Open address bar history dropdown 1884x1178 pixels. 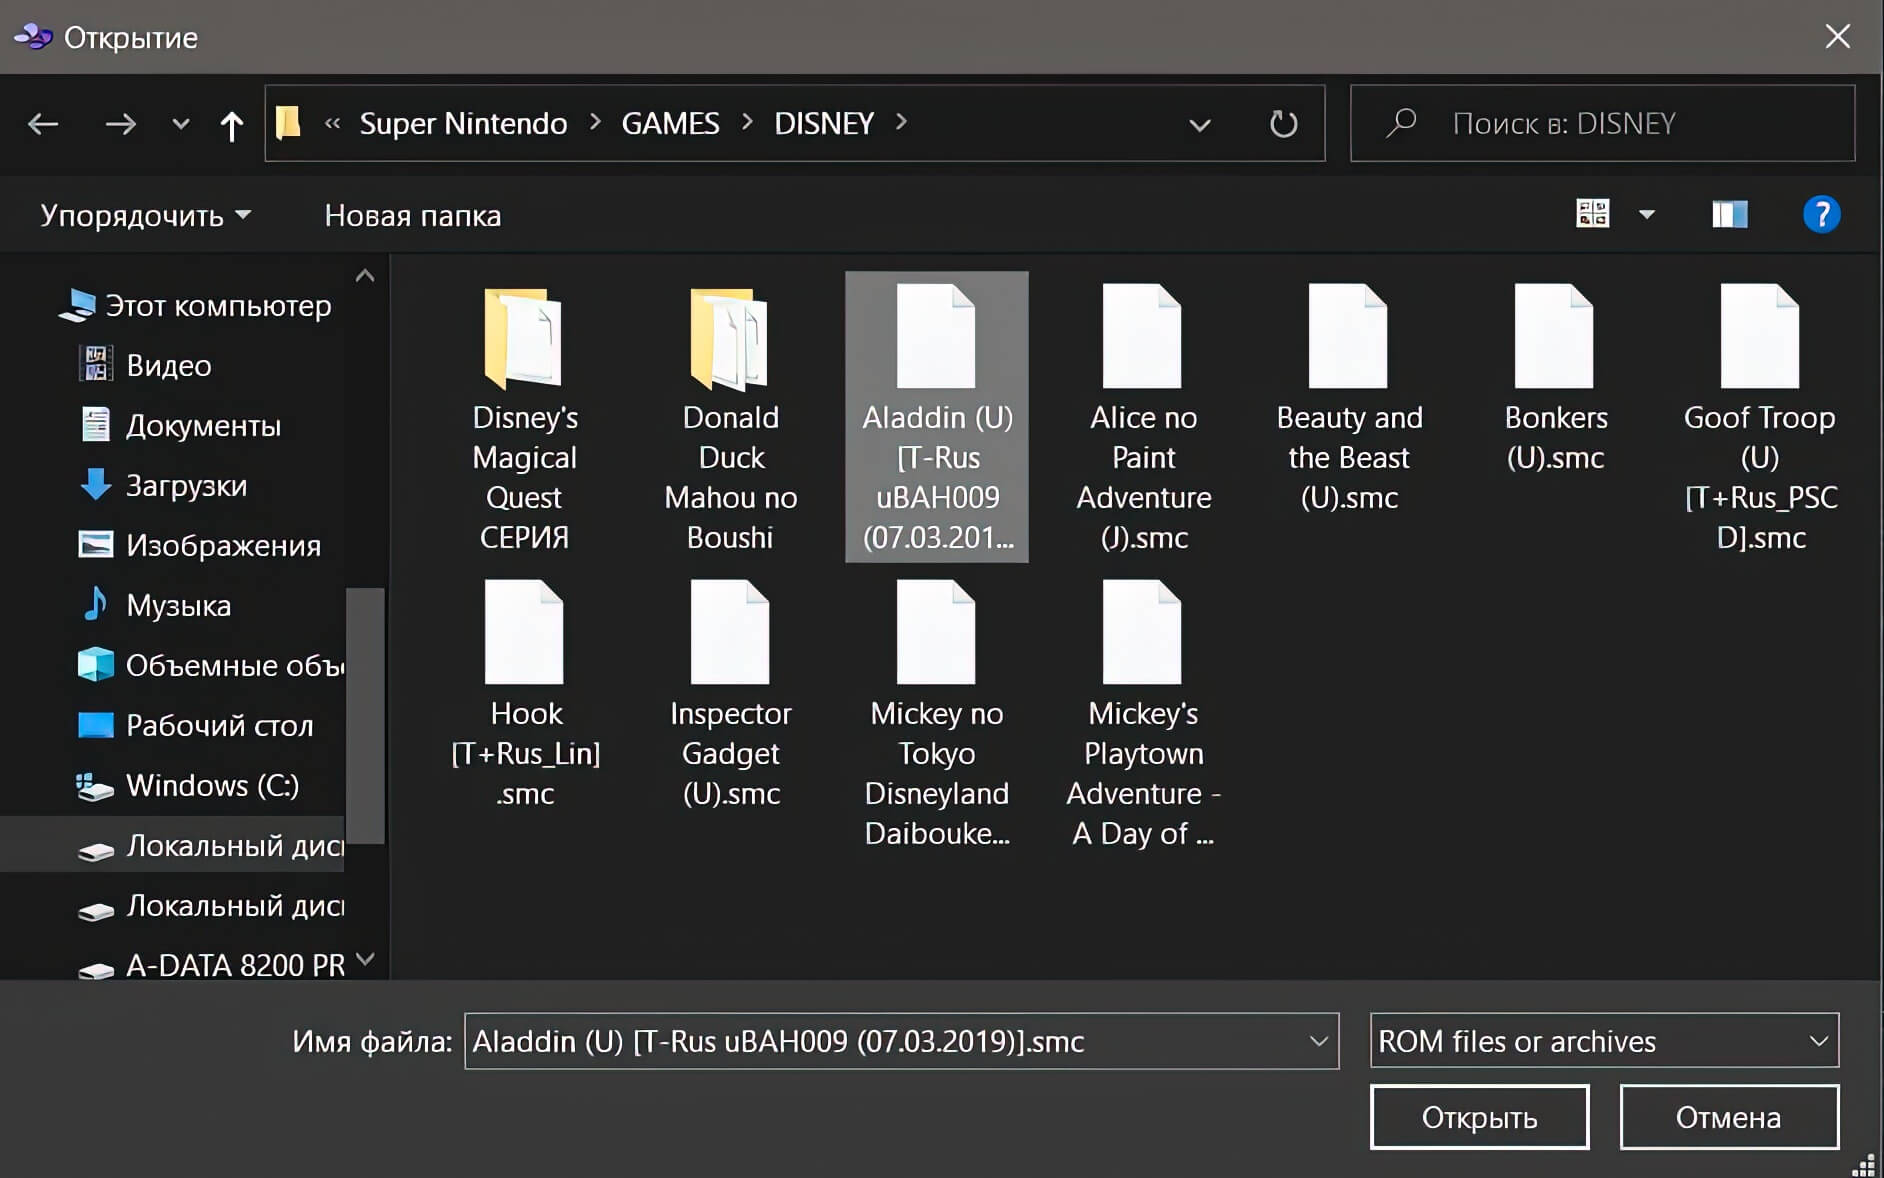click(x=1199, y=125)
